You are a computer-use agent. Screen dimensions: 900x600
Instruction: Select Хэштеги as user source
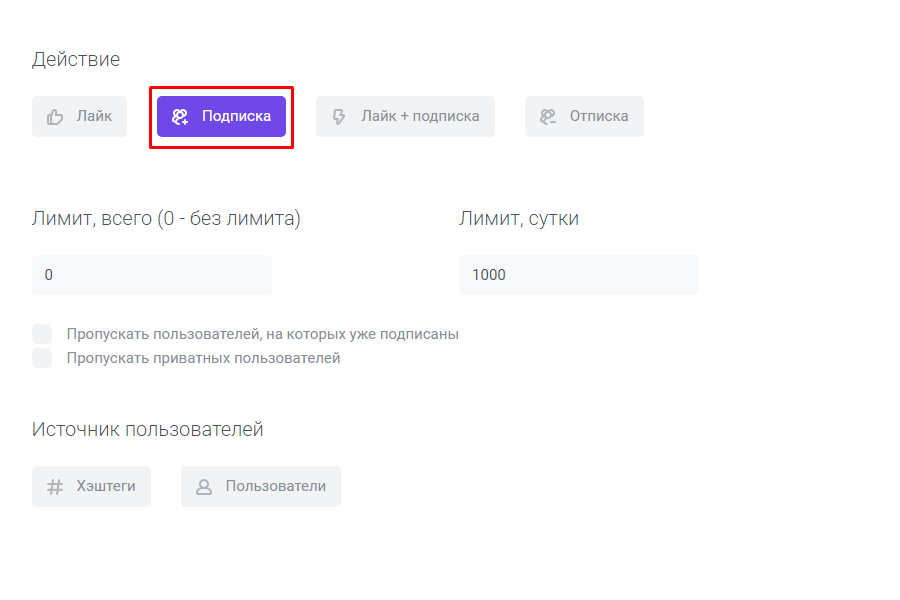91,486
